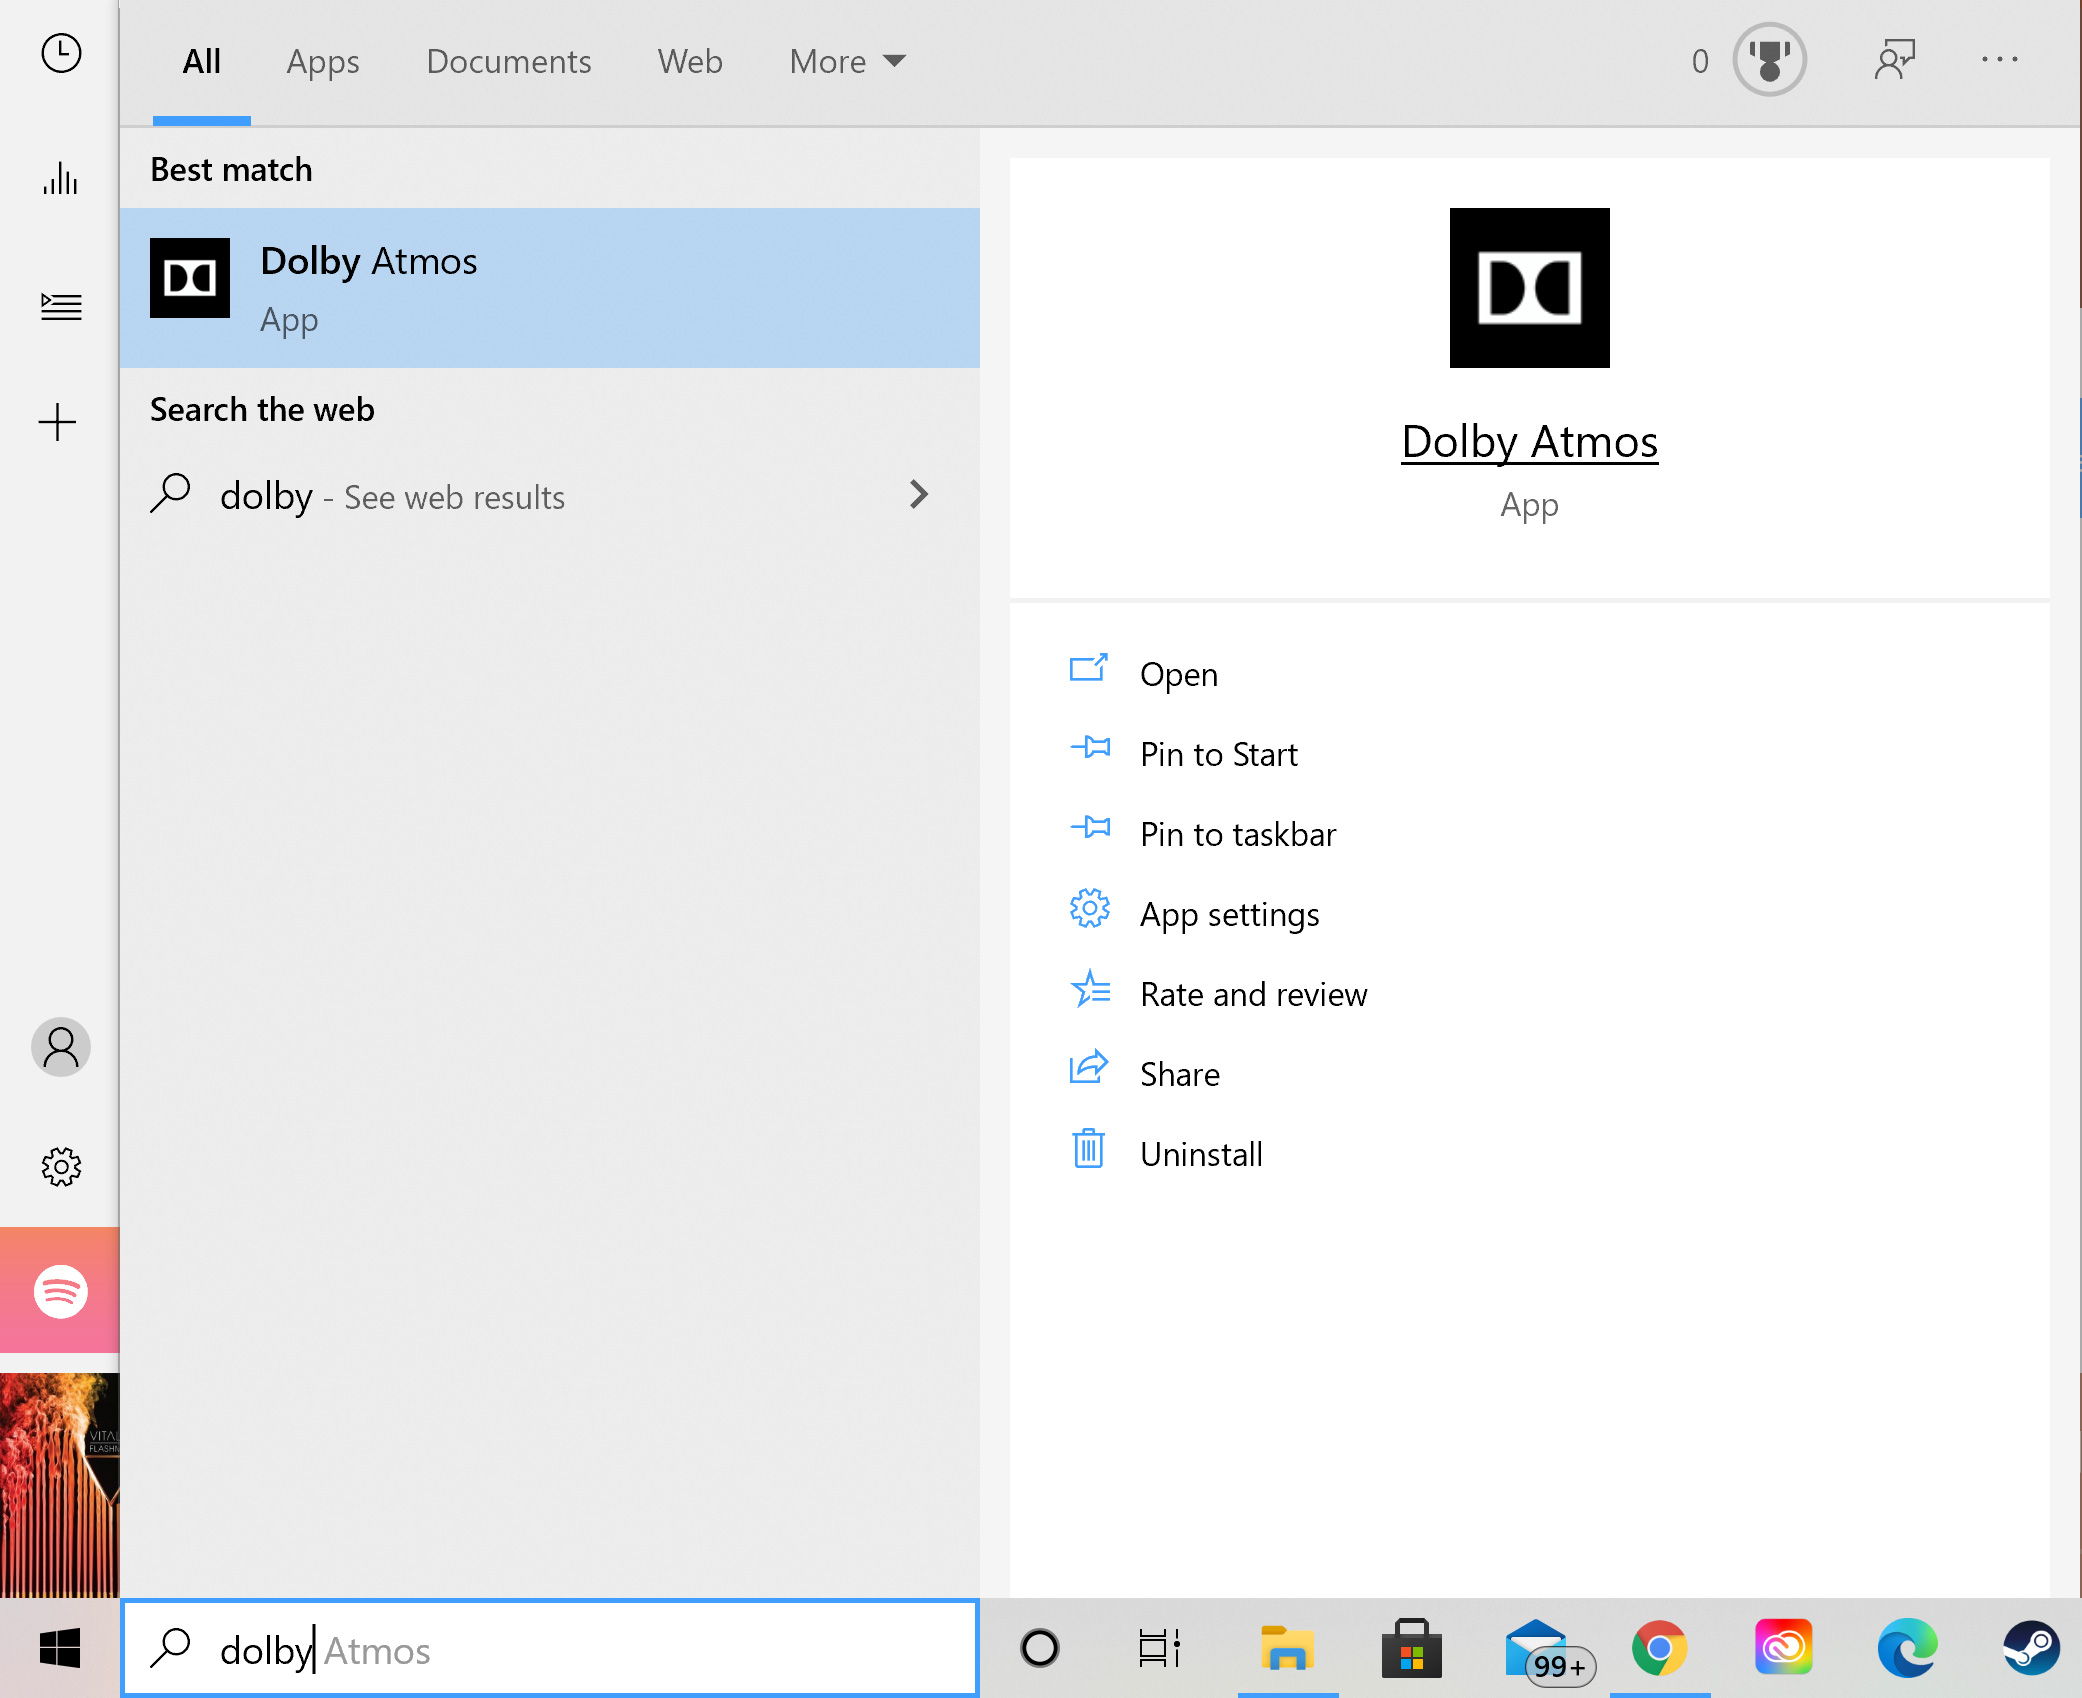The height and width of the screenshot is (1698, 2082).
Task: Open the Timeline clock icon in sidebar
Action: coord(61,54)
